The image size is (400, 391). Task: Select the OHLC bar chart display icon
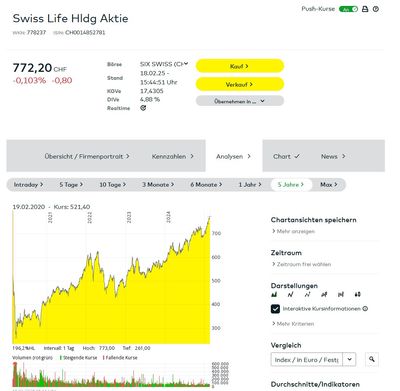coord(341,294)
